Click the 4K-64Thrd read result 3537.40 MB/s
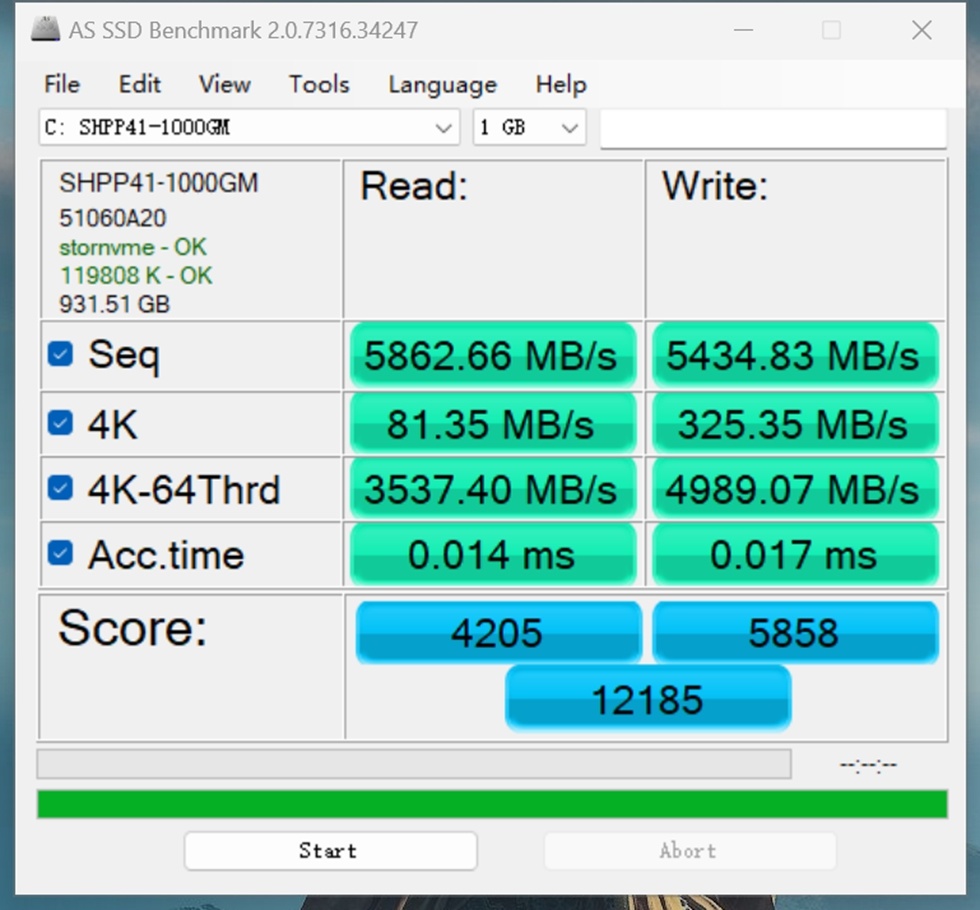 click(492, 489)
